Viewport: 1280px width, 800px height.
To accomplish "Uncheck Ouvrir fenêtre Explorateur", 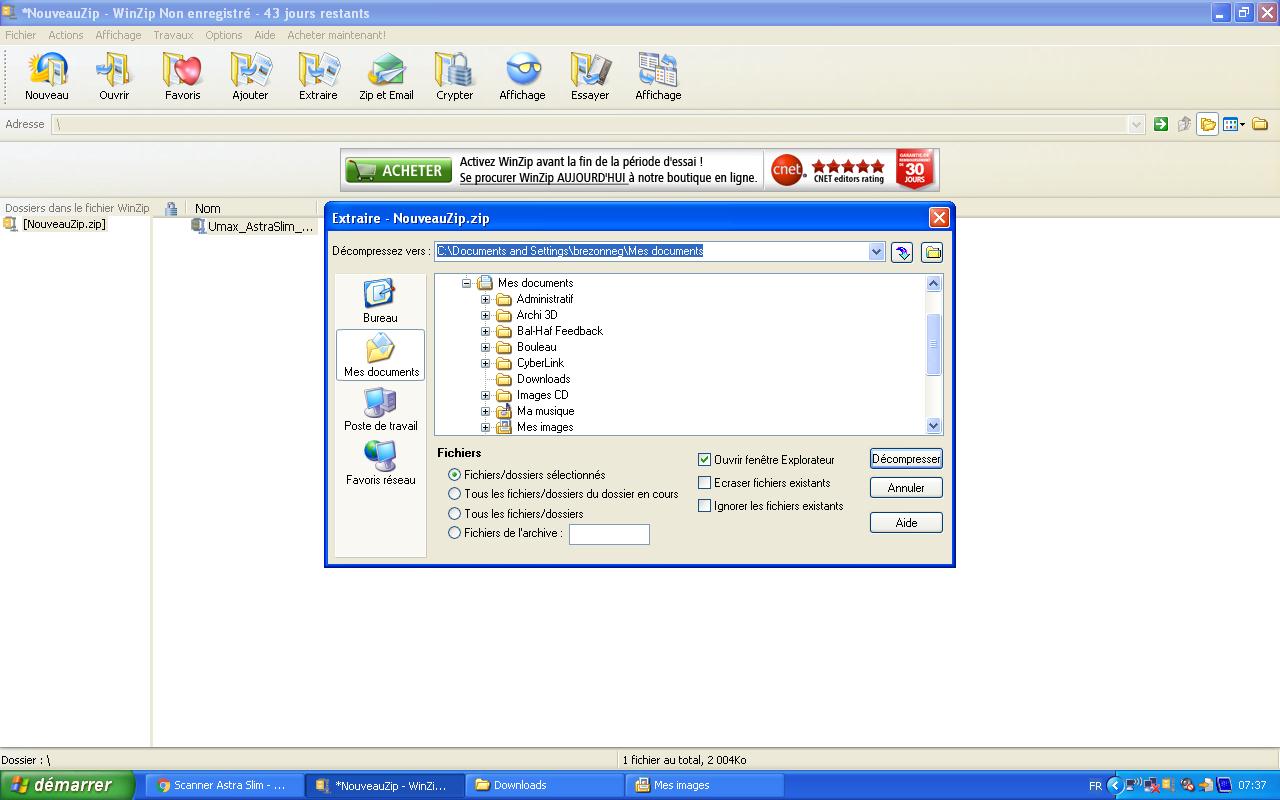I will (x=704, y=460).
